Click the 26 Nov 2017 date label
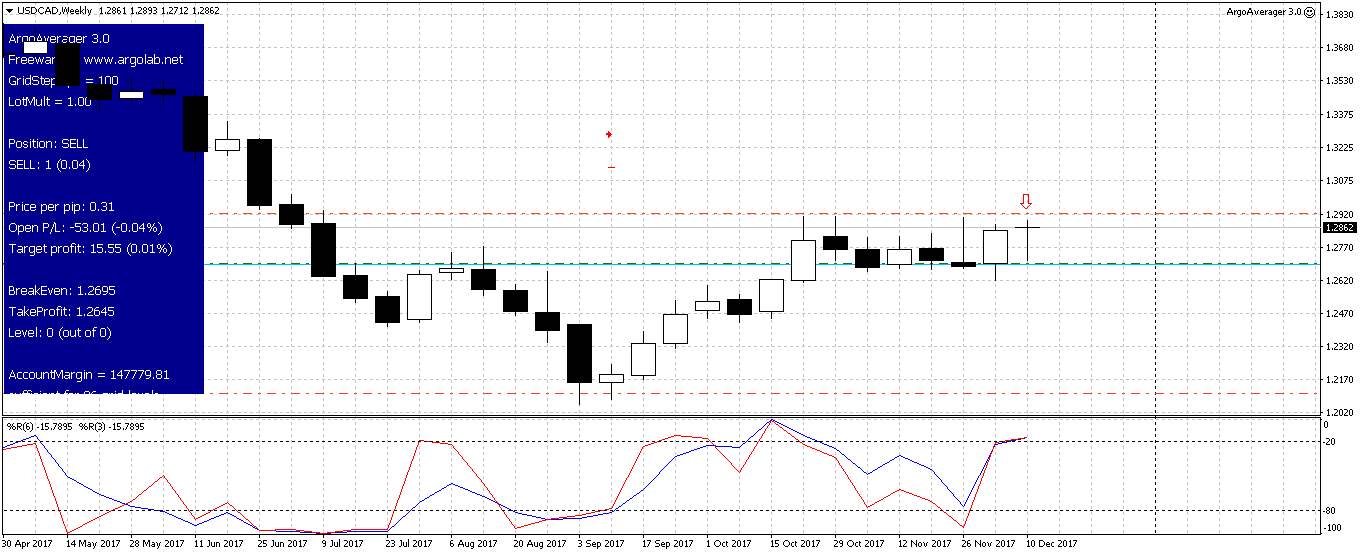Viewport: 1360px width, 555px height. click(989, 544)
